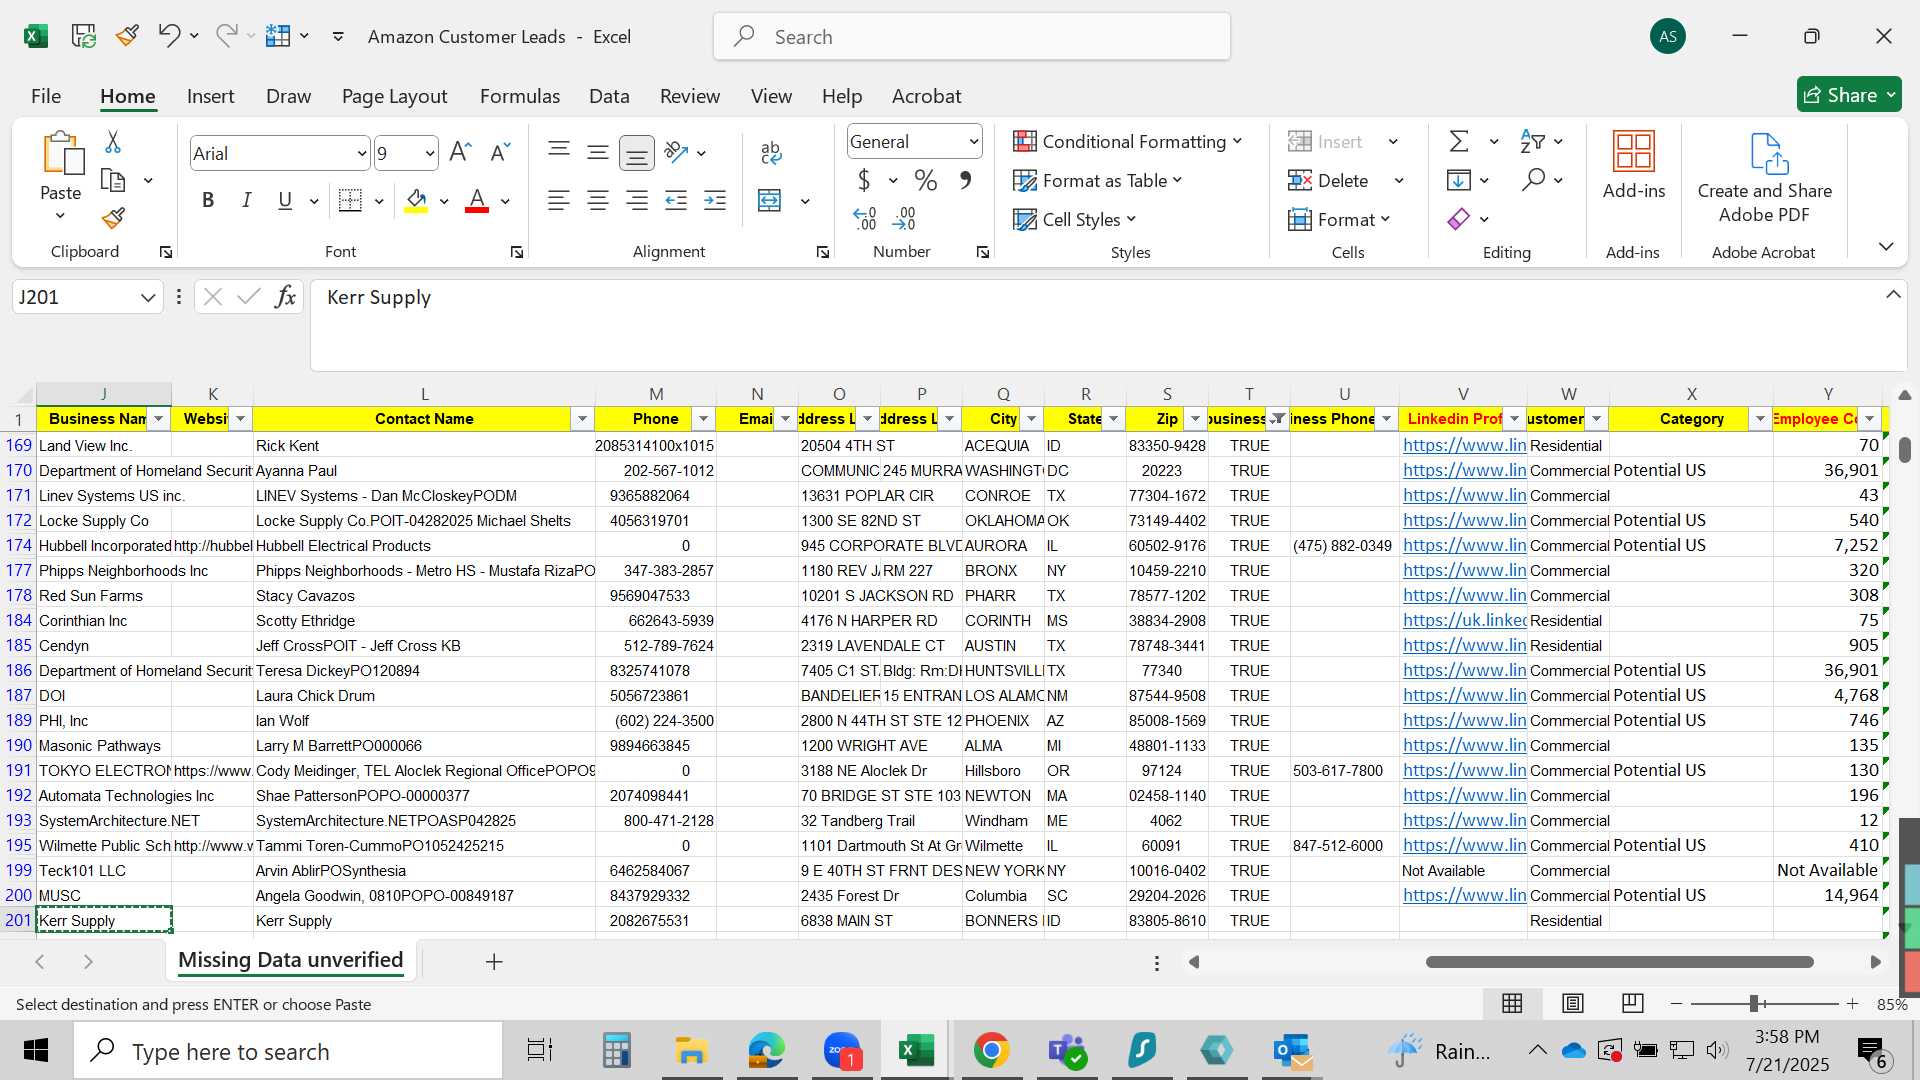Click the Clear eraser icon in Editing
The image size is (1920, 1080).
[1459, 219]
